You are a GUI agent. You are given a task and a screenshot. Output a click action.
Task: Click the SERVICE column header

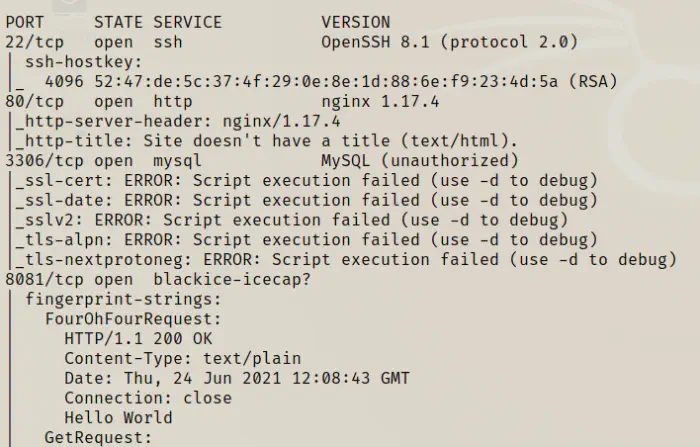click(x=189, y=22)
